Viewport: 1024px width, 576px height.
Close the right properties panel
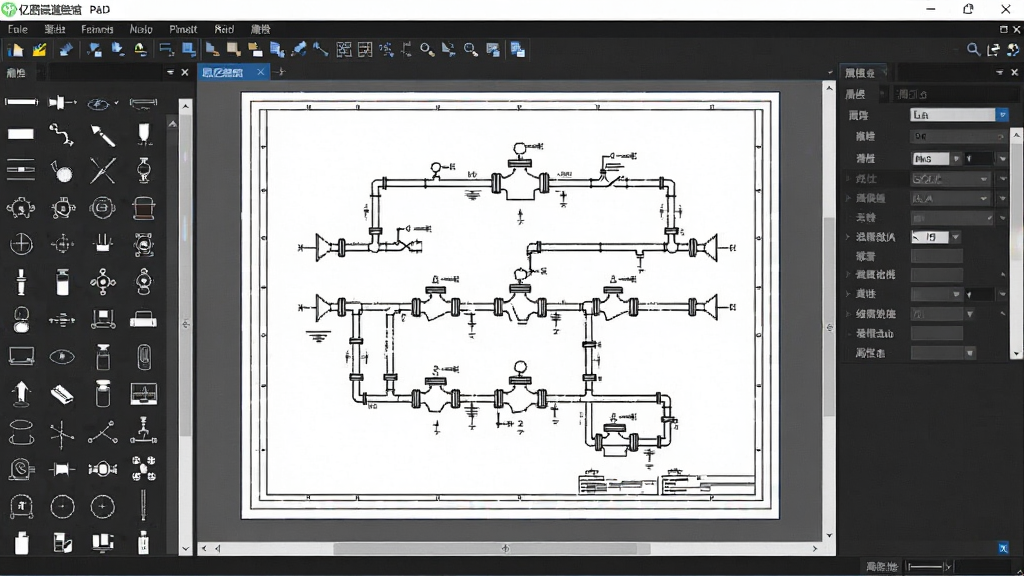tap(1014, 72)
